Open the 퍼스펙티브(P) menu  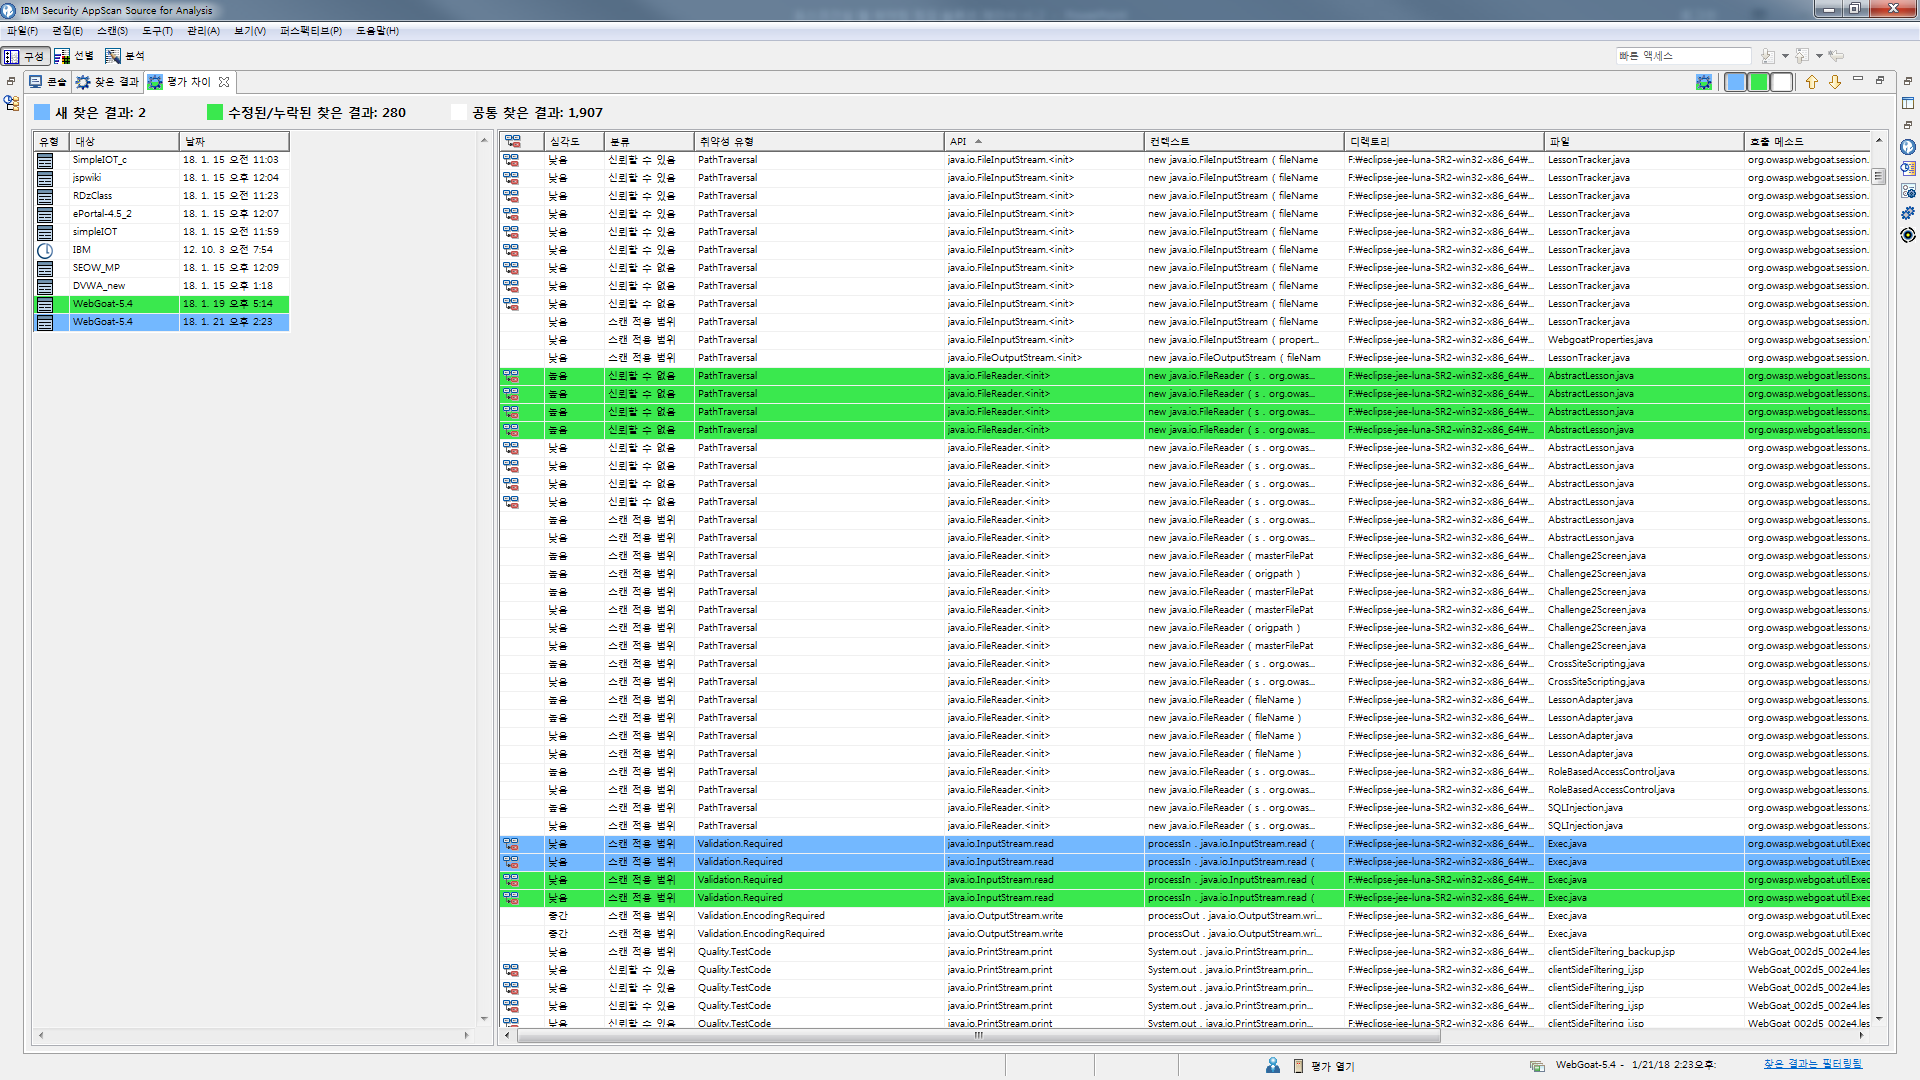click(311, 31)
